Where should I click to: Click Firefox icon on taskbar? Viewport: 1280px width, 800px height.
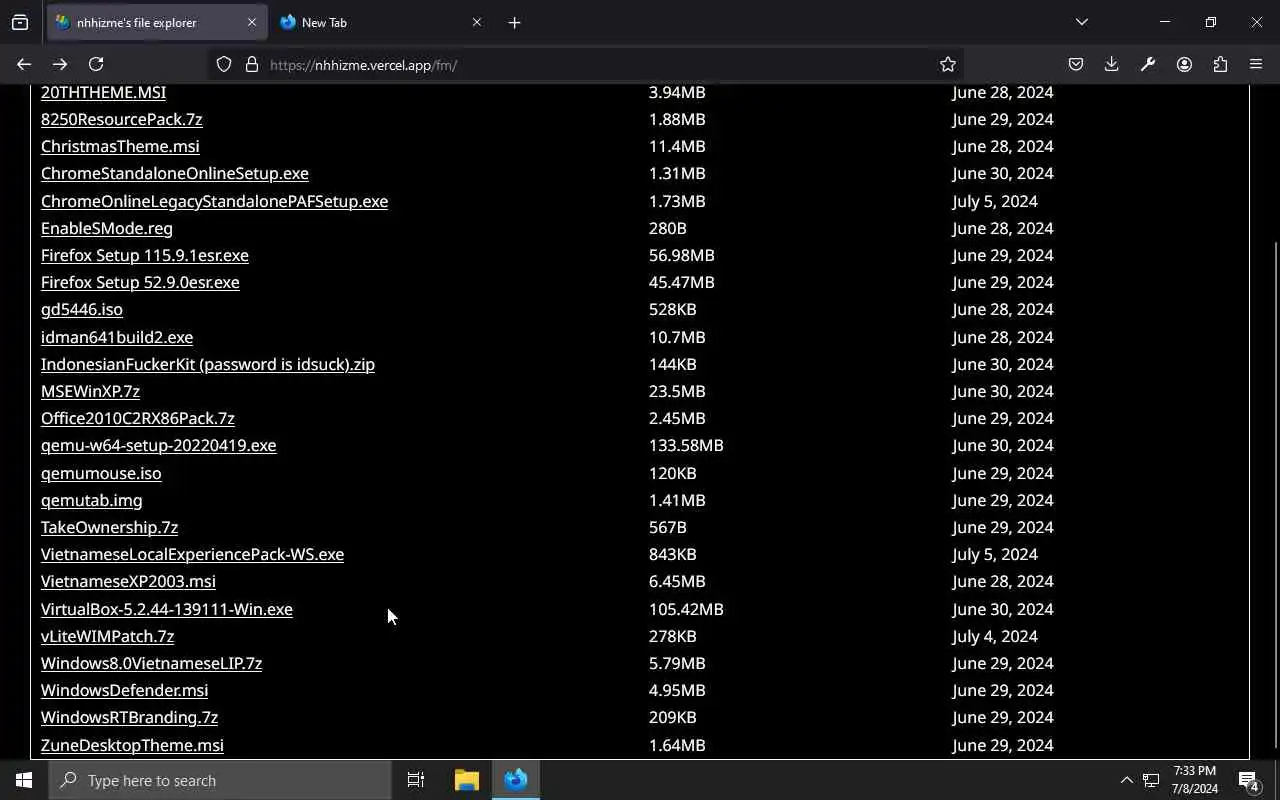pyautogui.click(x=516, y=780)
